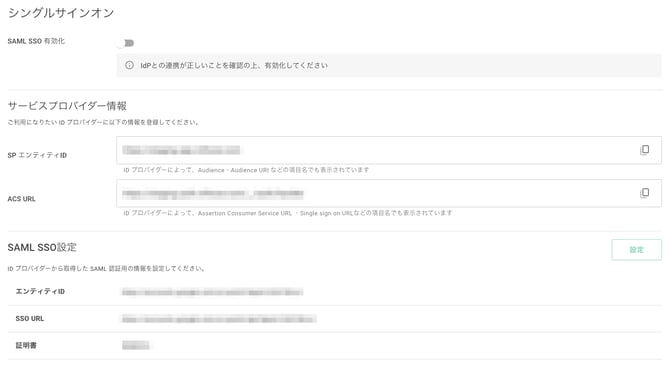Select the blurred SSO URL value
The height and width of the screenshot is (368, 670).
[x=219, y=319]
